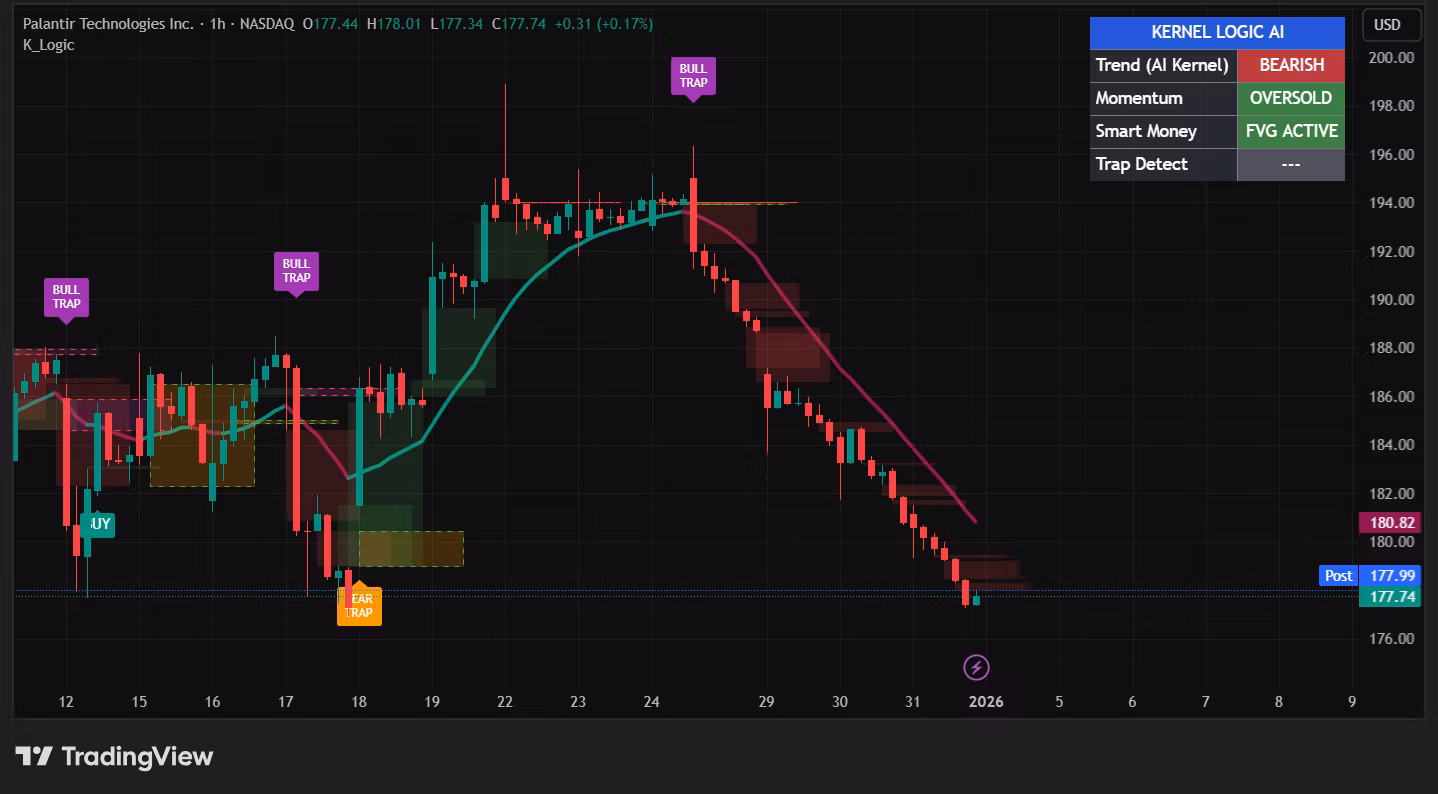Click the Trap Detect dashes value cell
Viewport: 1438px width, 794px height.
click(x=1291, y=164)
